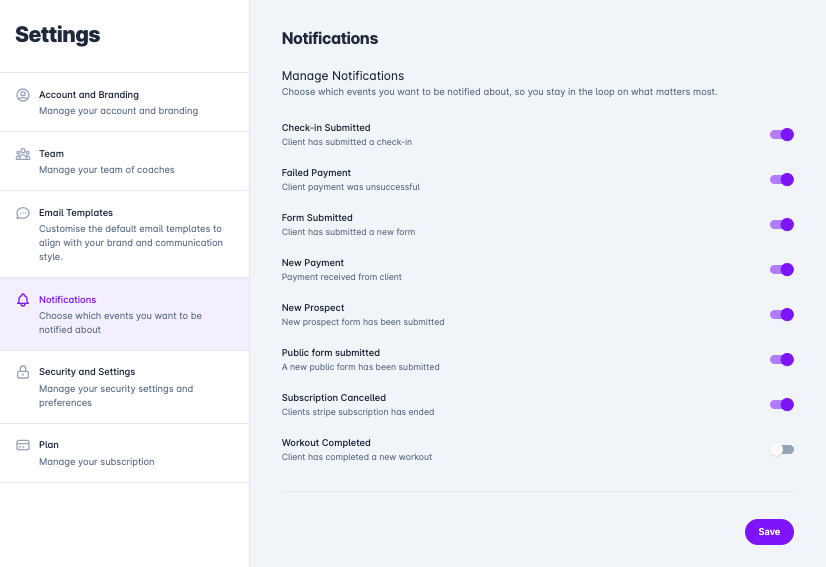Save notification settings
826x567 pixels.
(769, 532)
